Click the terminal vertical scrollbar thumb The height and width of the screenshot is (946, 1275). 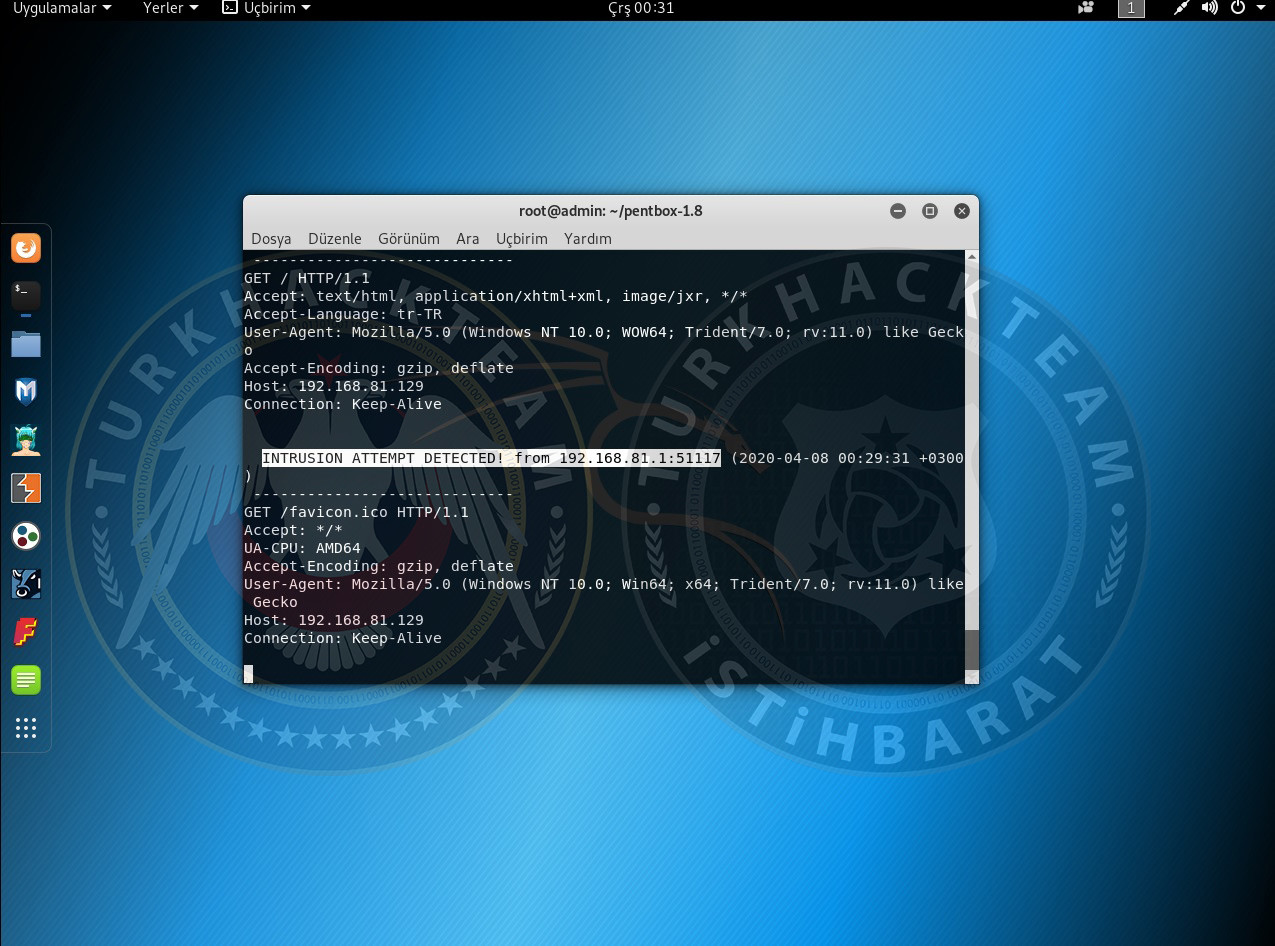(971, 650)
